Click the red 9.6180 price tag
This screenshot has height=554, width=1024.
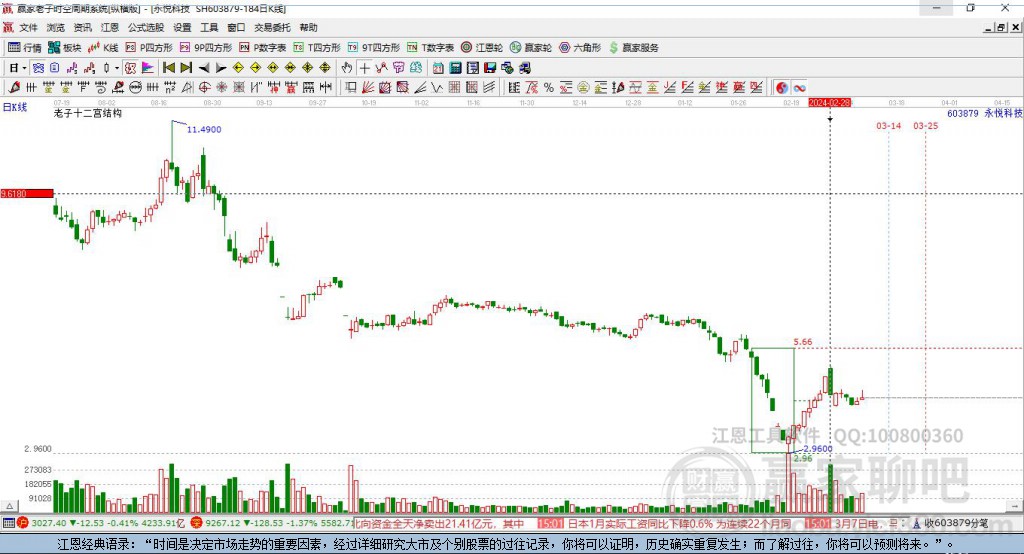coord(27,193)
